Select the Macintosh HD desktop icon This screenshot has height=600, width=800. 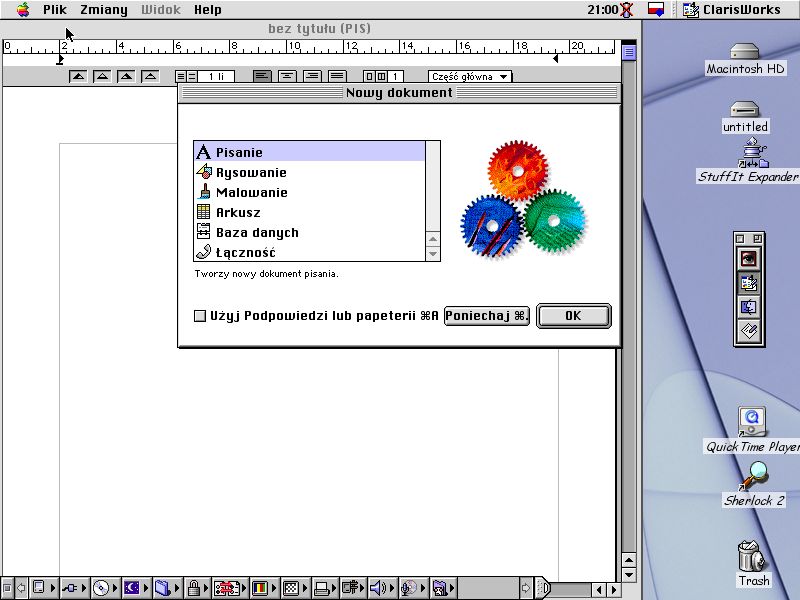(745, 59)
